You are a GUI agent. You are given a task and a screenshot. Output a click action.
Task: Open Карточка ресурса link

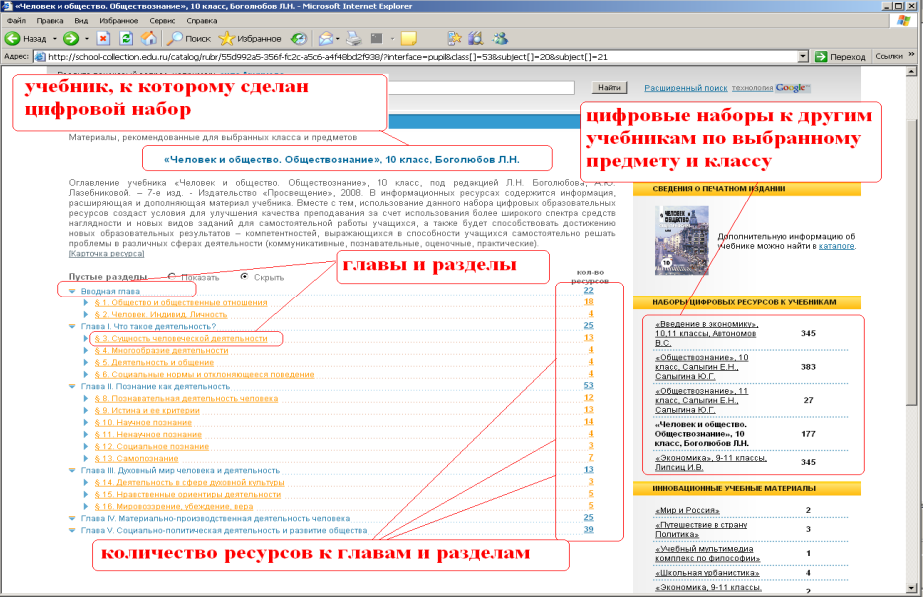(107, 254)
